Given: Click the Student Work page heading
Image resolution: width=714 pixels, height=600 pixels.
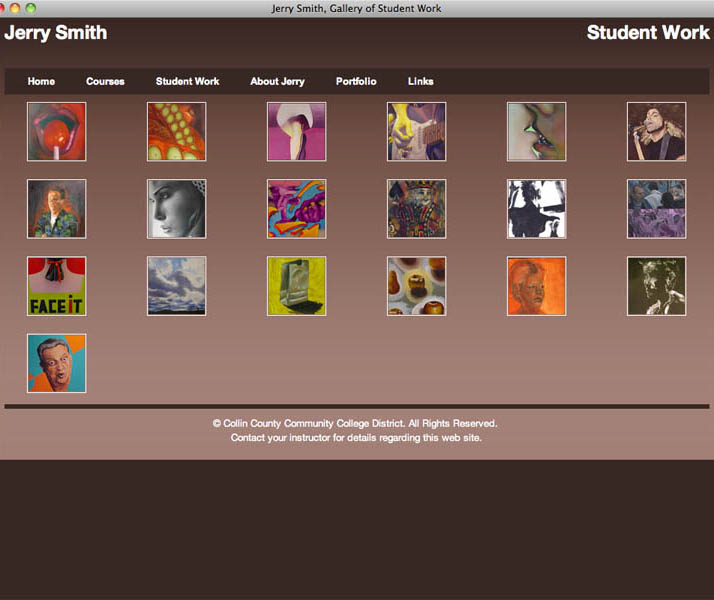Looking at the screenshot, I should 648,32.
